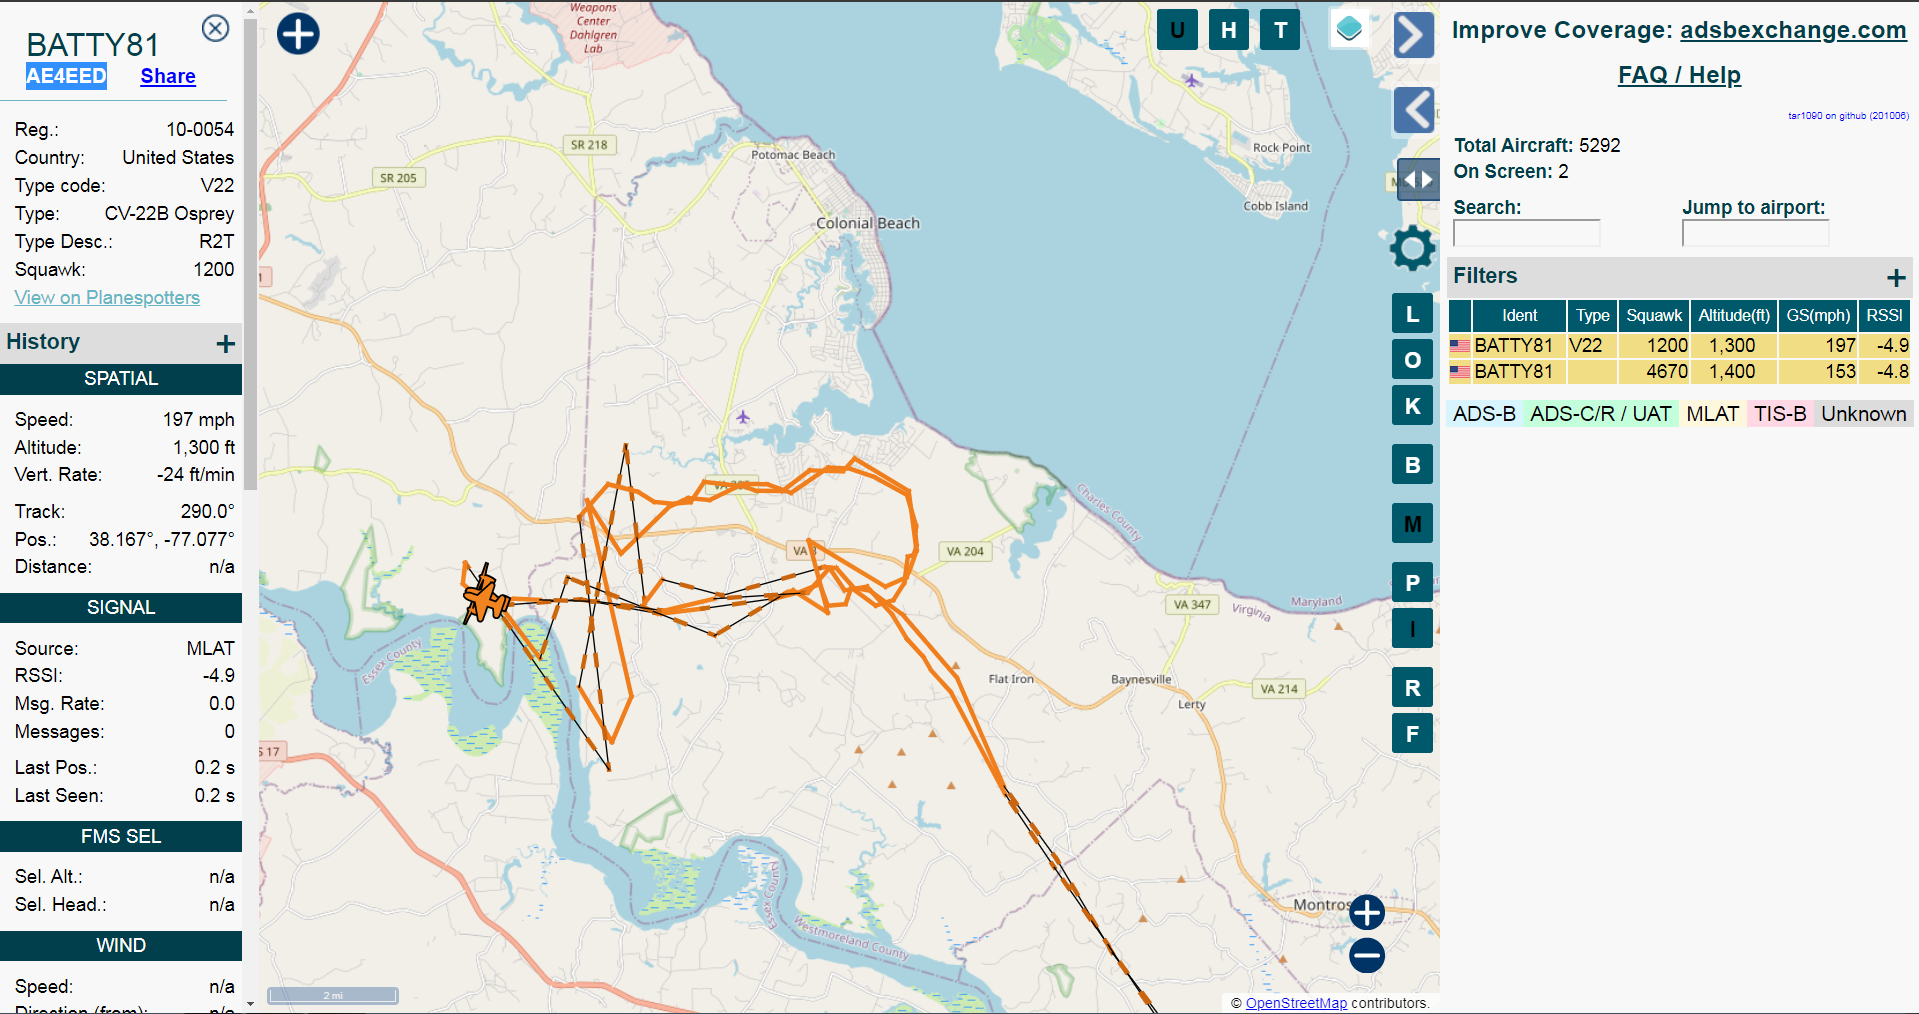Screen dimensions: 1919x1014
Task: Click the R map button
Action: tap(1412, 688)
